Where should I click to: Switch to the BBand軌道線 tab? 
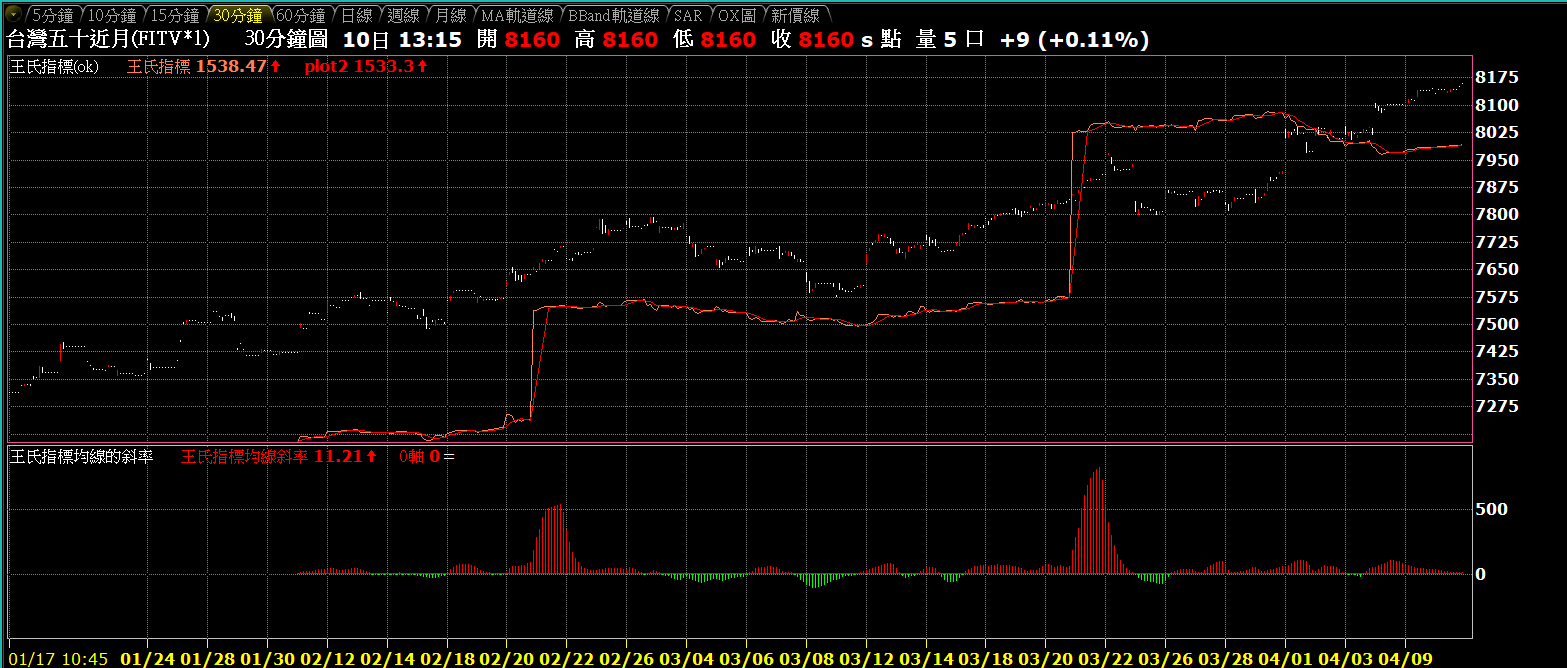[x=612, y=16]
